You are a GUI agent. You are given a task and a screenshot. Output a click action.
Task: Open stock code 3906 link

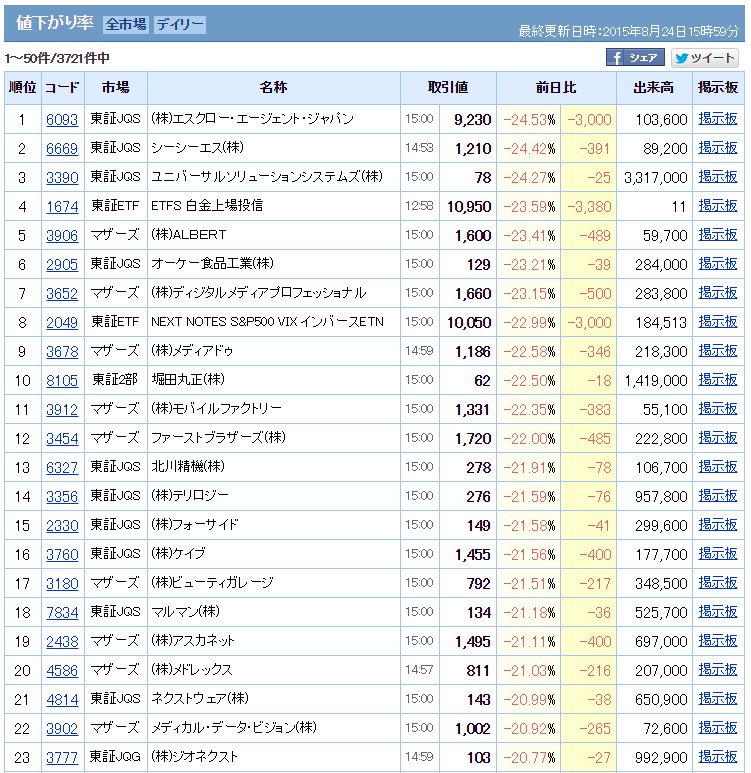pos(62,235)
